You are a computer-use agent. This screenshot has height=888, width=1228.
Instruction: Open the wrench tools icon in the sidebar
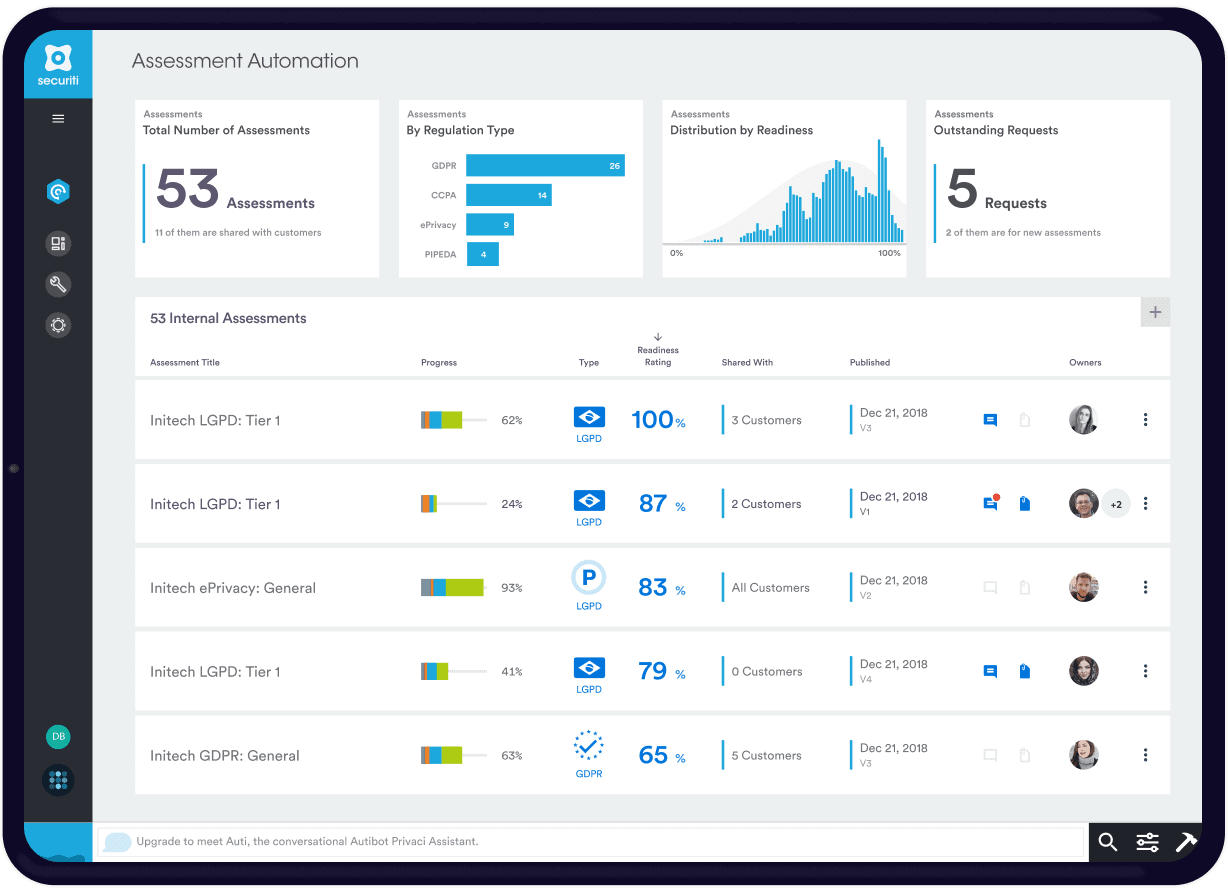click(57, 284)
